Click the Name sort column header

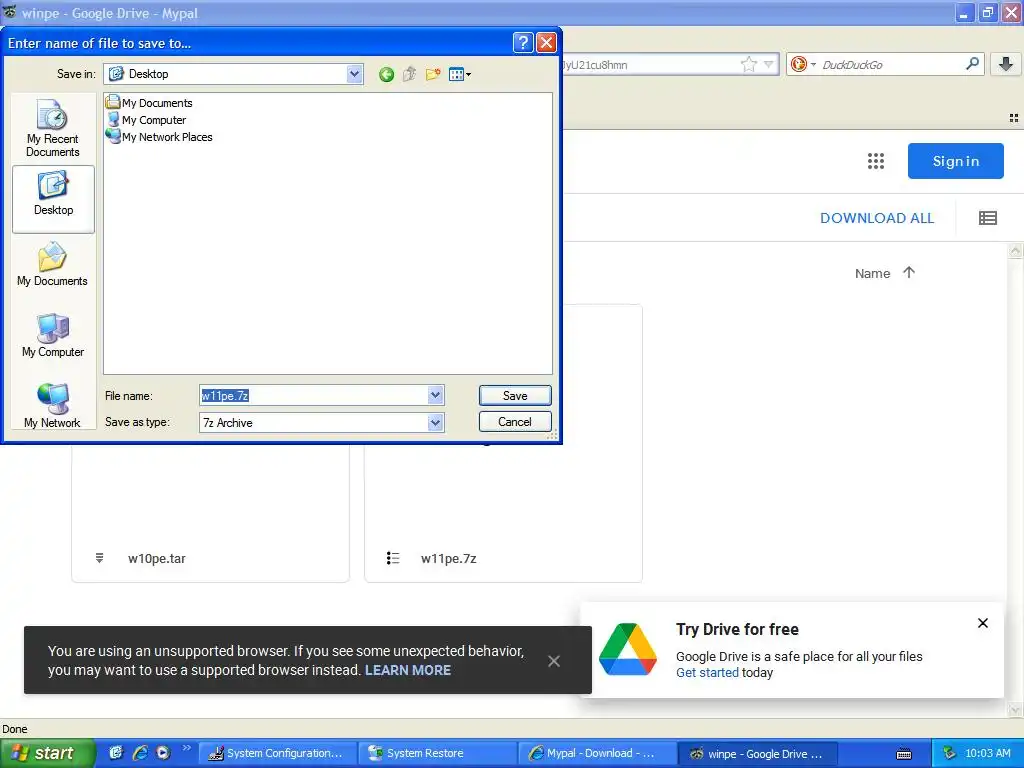872,274
